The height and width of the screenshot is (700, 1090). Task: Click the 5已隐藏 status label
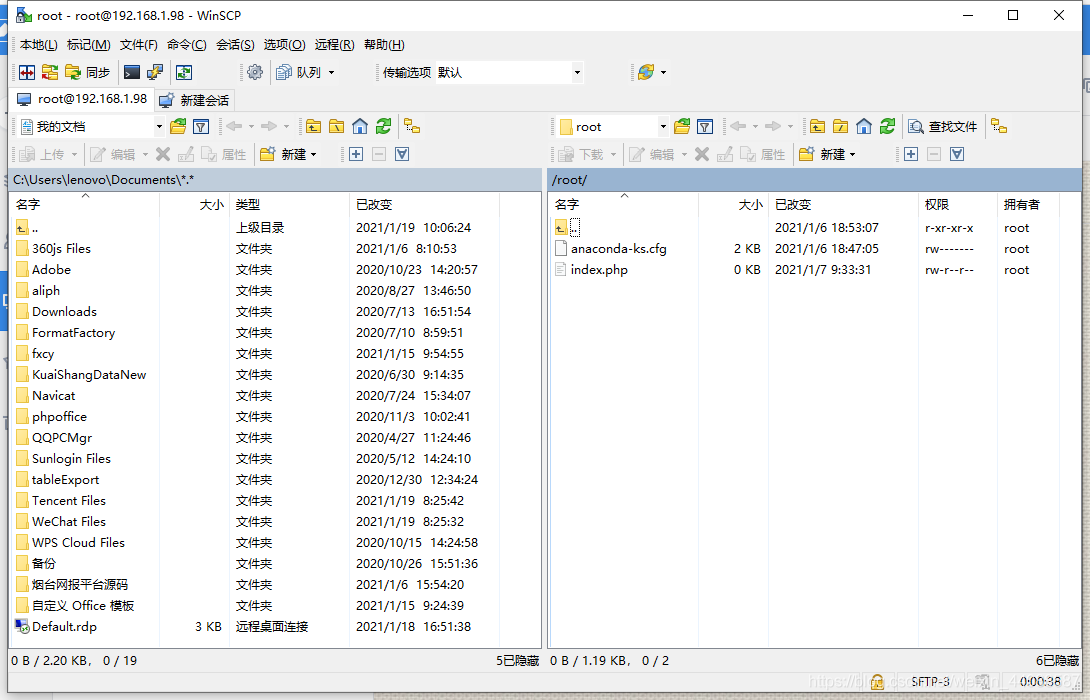tap(517, 660)
